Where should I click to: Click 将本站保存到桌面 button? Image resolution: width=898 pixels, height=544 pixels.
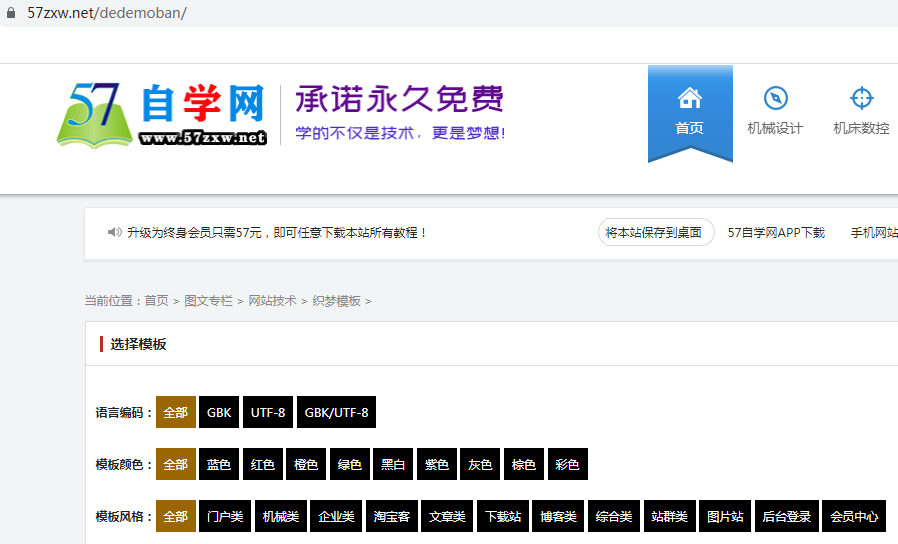(656, 232)
